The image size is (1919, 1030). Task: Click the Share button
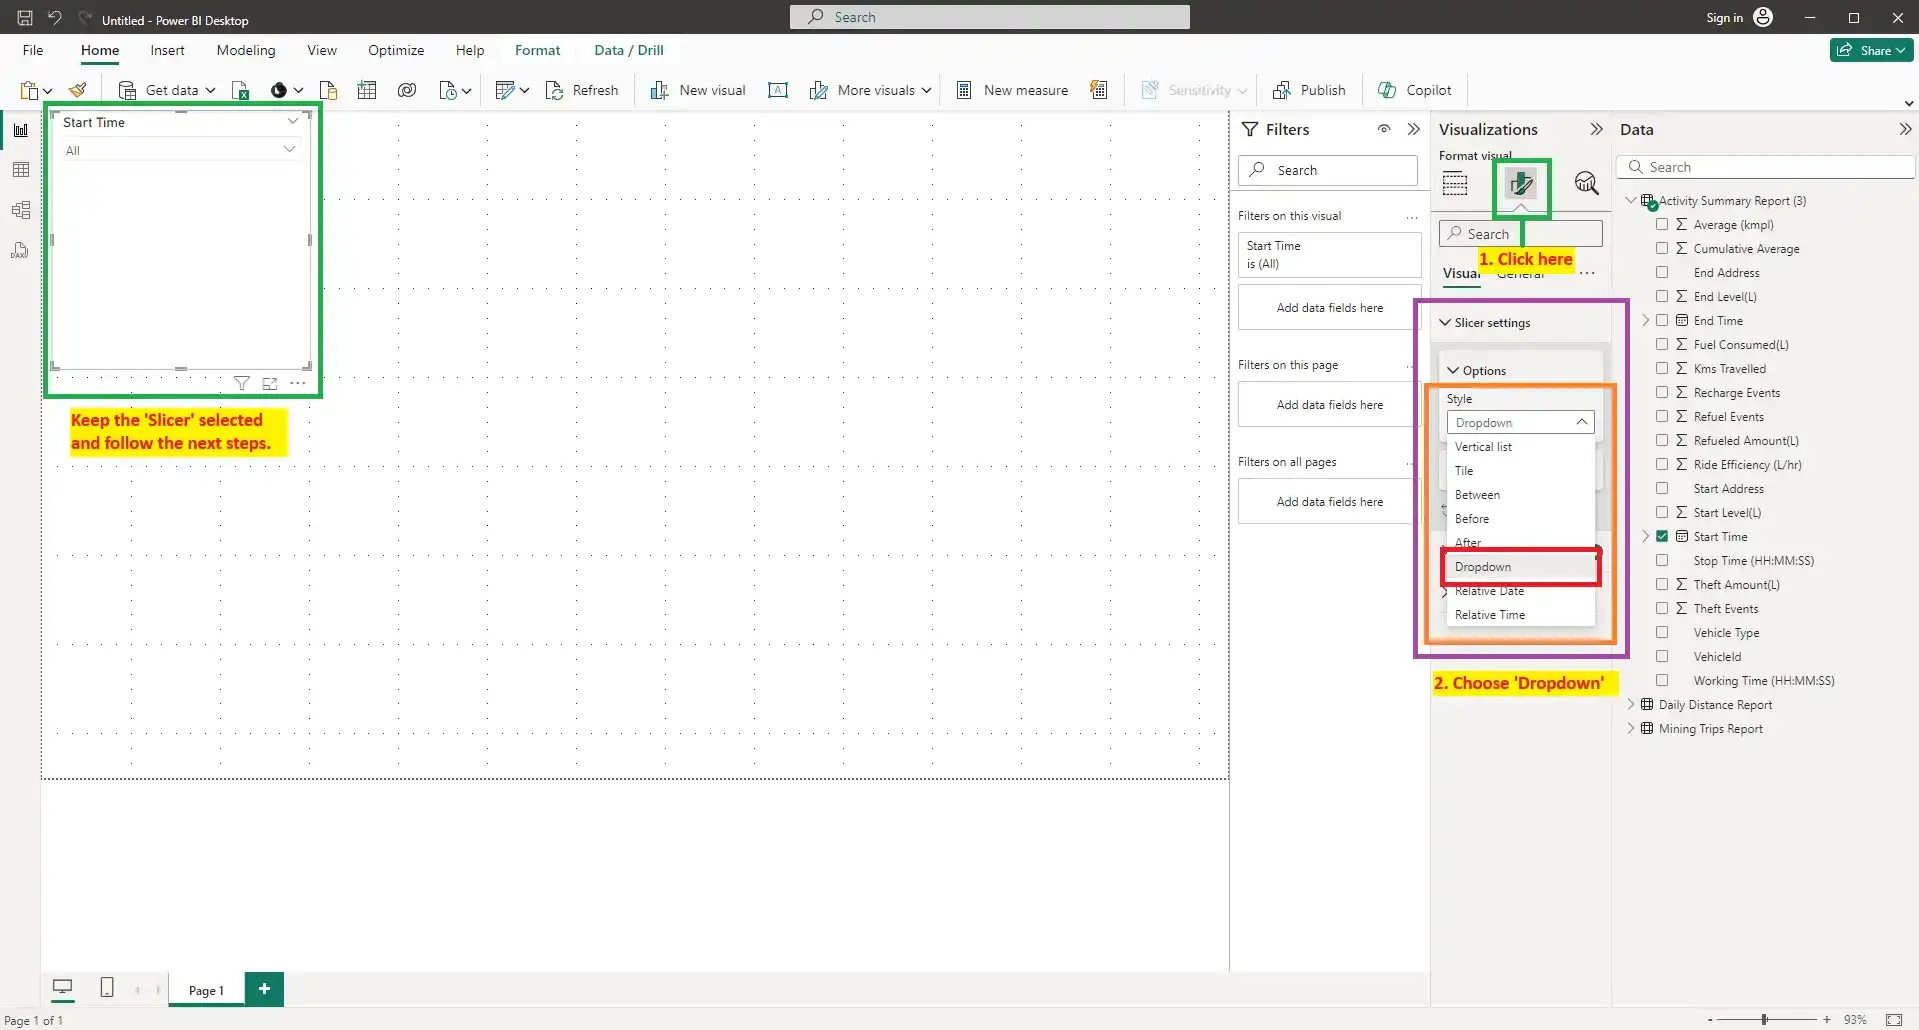[1871, 50]
